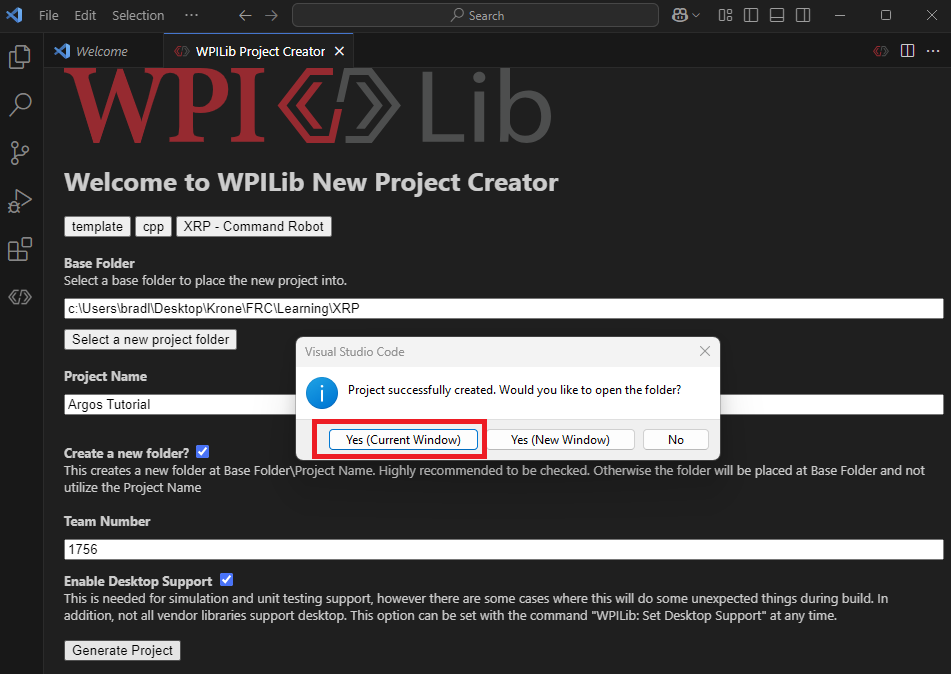Click the Generate Project button
951x674 pixels.
(122, 650)
